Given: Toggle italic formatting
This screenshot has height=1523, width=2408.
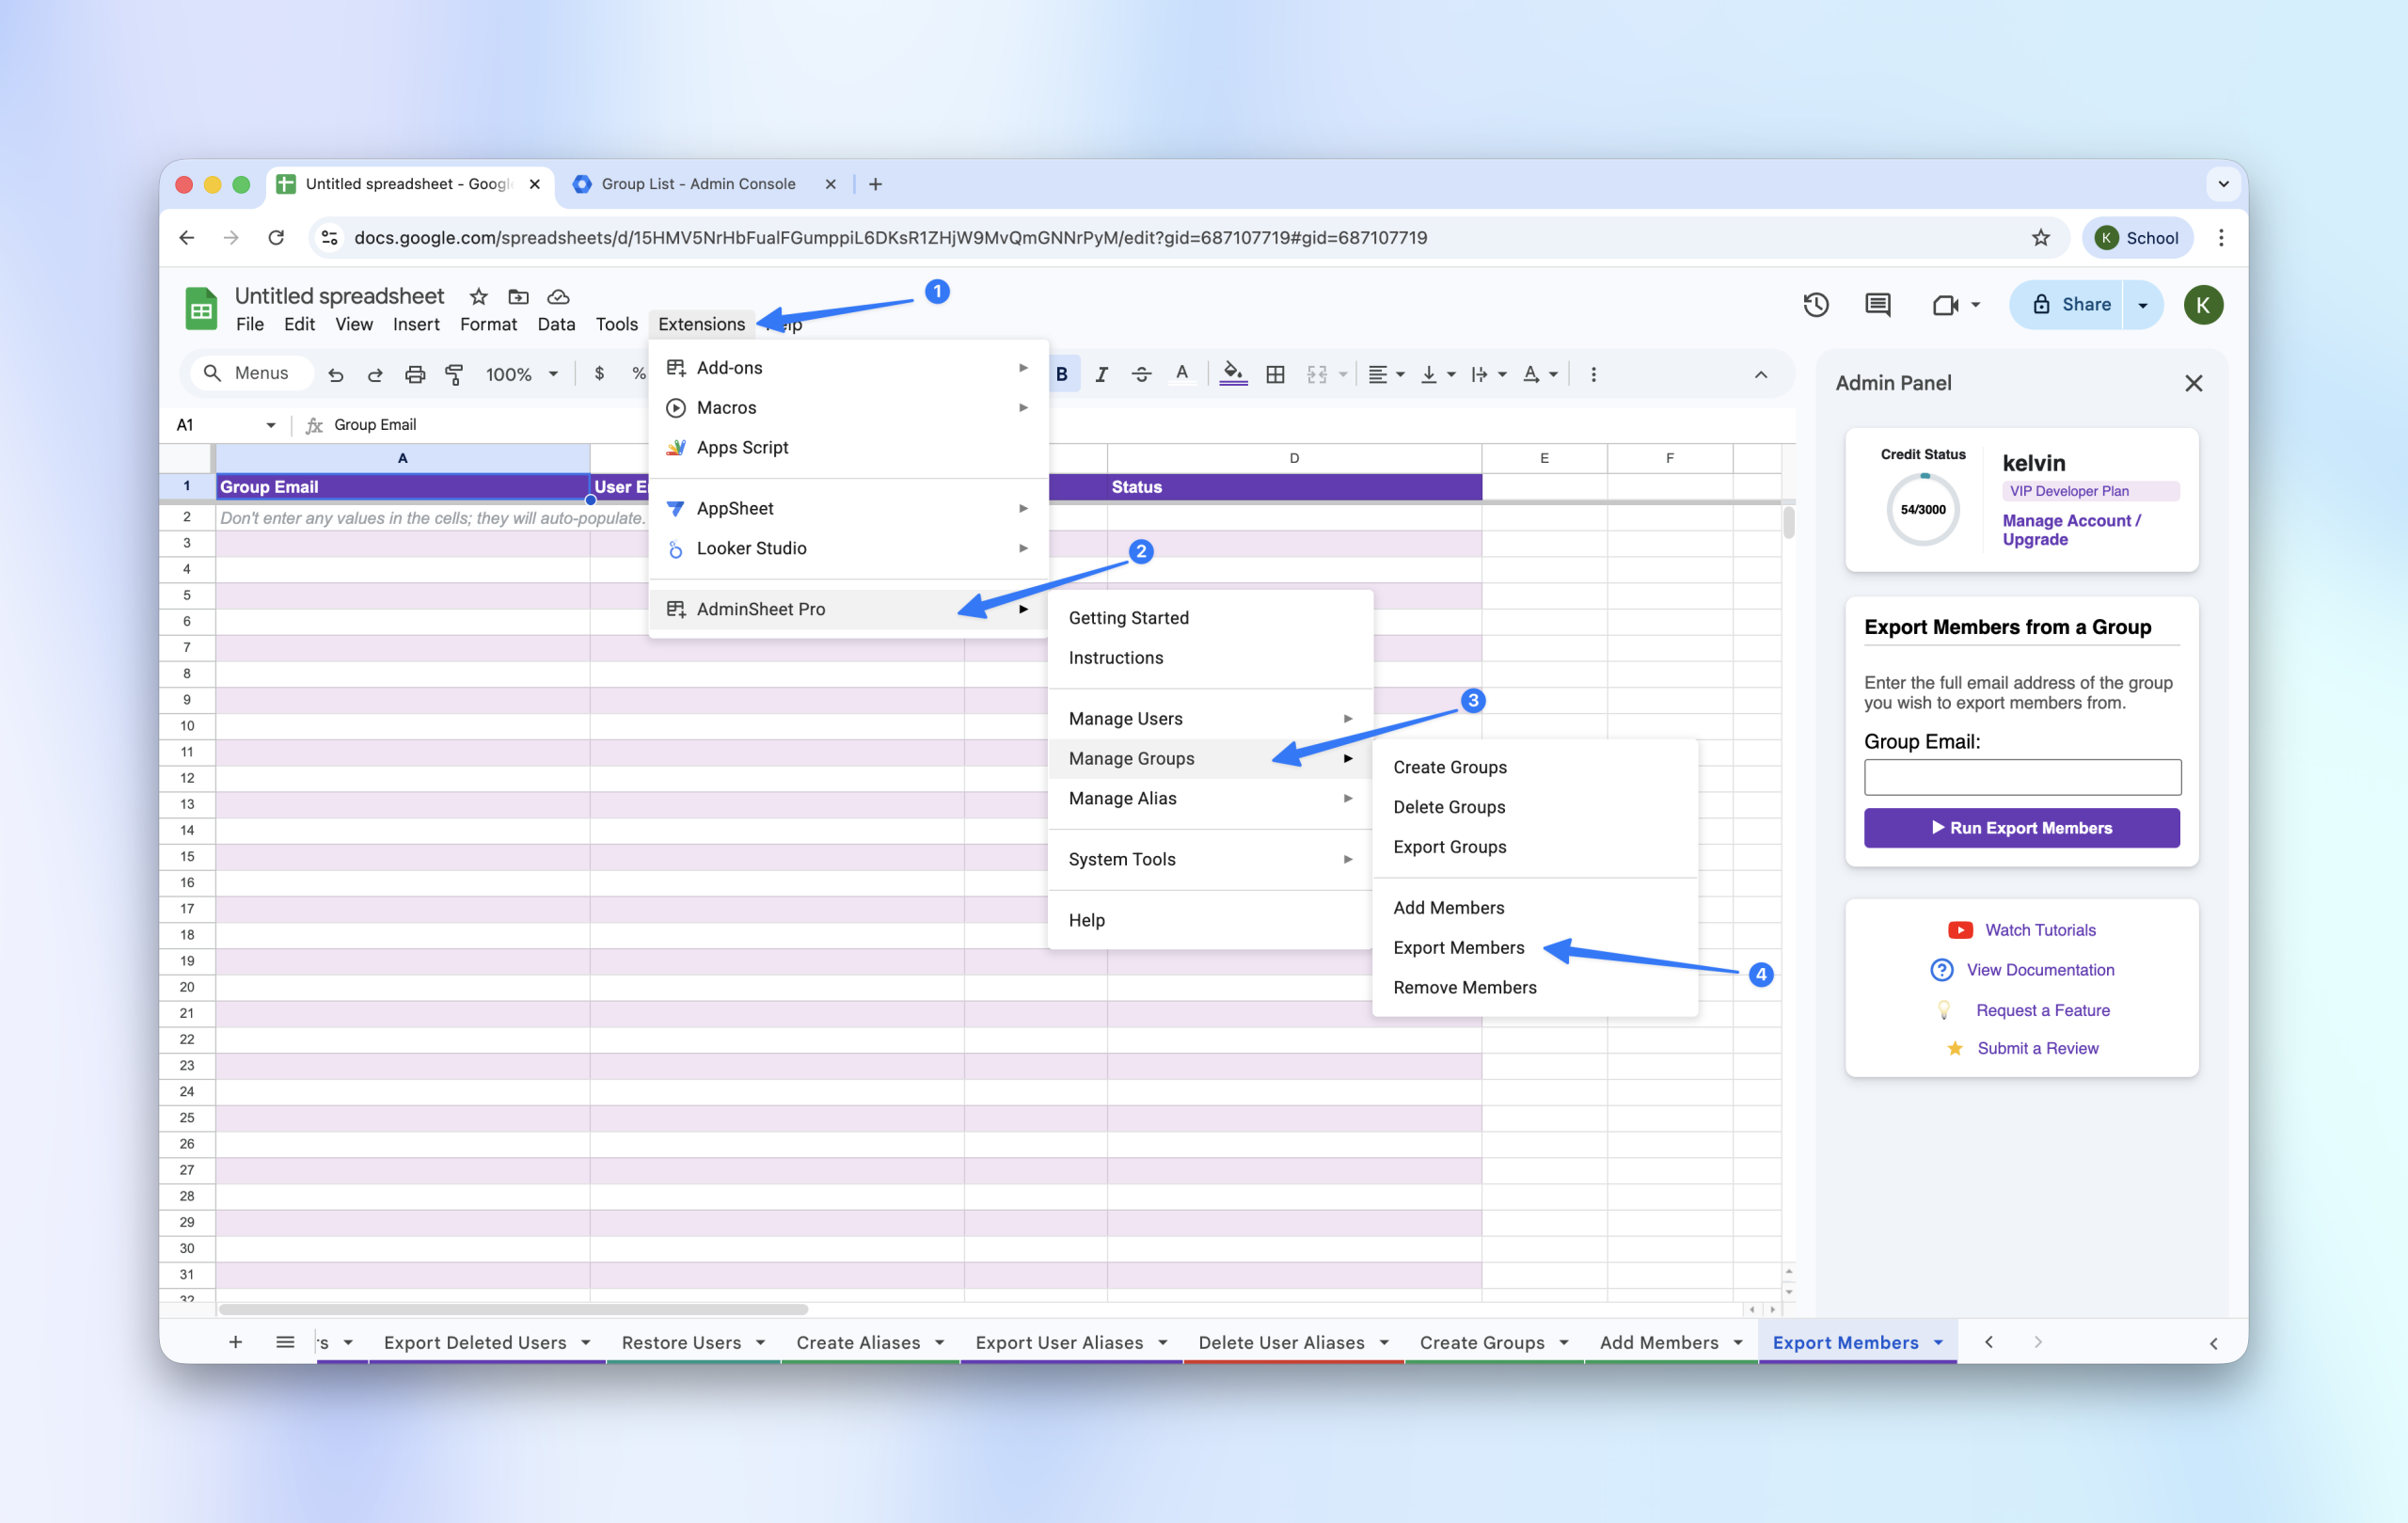Looking at the screenshot, I should 1101,374.
